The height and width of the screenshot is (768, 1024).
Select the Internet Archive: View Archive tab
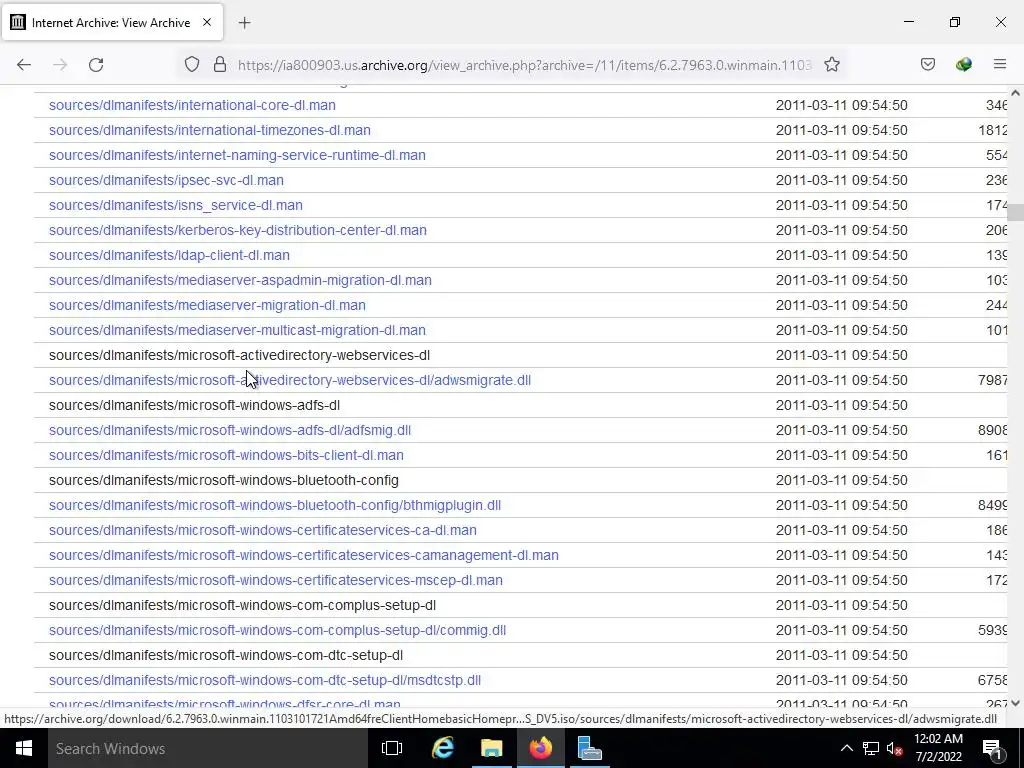112,22
